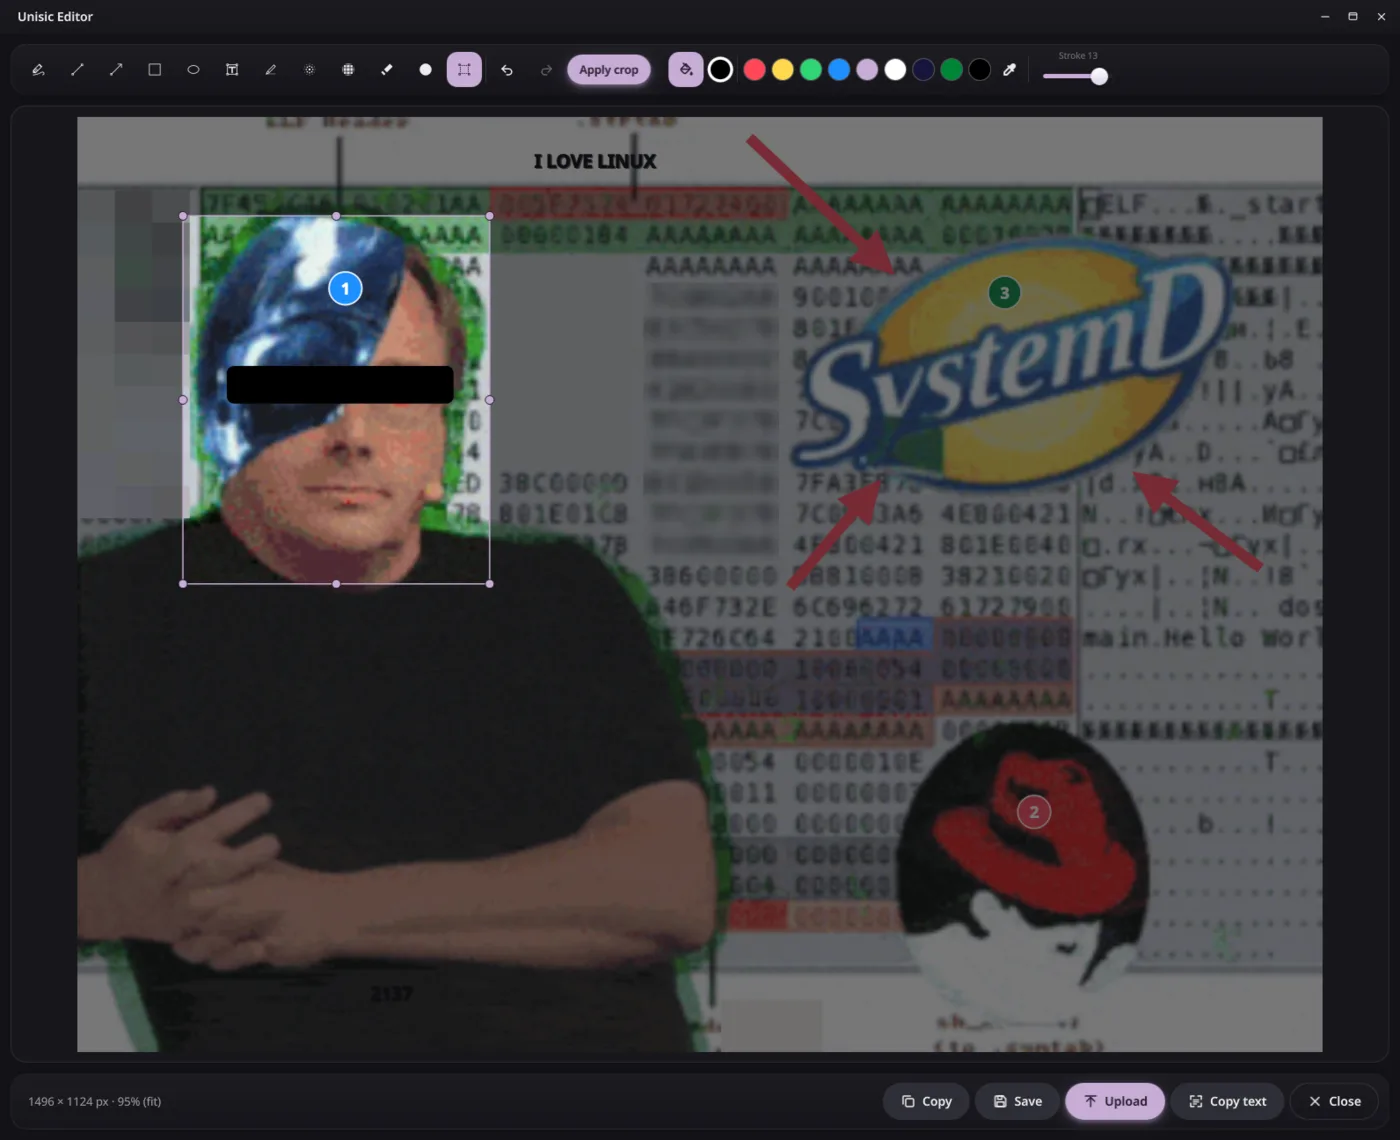1400x1140 pixels.
Task: Choose the last plain black palette swatch
Action: tap(980, 70)
